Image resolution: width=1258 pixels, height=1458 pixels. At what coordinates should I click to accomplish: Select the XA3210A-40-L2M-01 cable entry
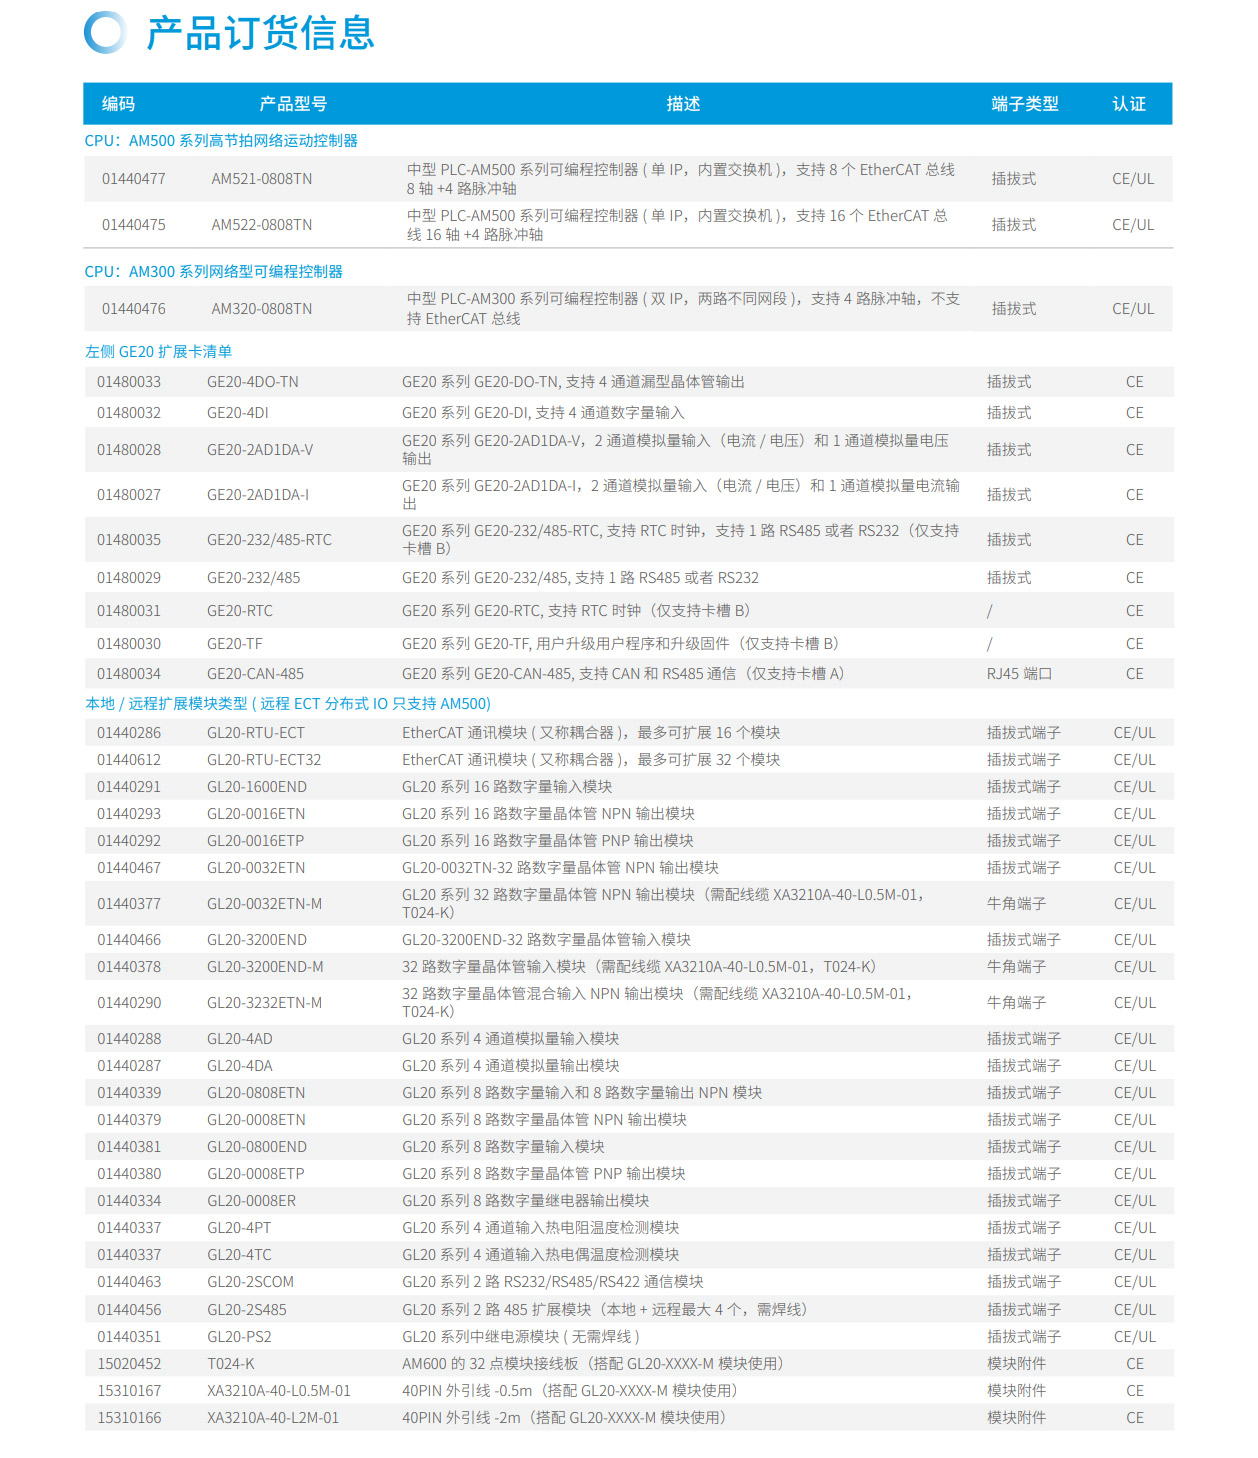[273, 1418]
